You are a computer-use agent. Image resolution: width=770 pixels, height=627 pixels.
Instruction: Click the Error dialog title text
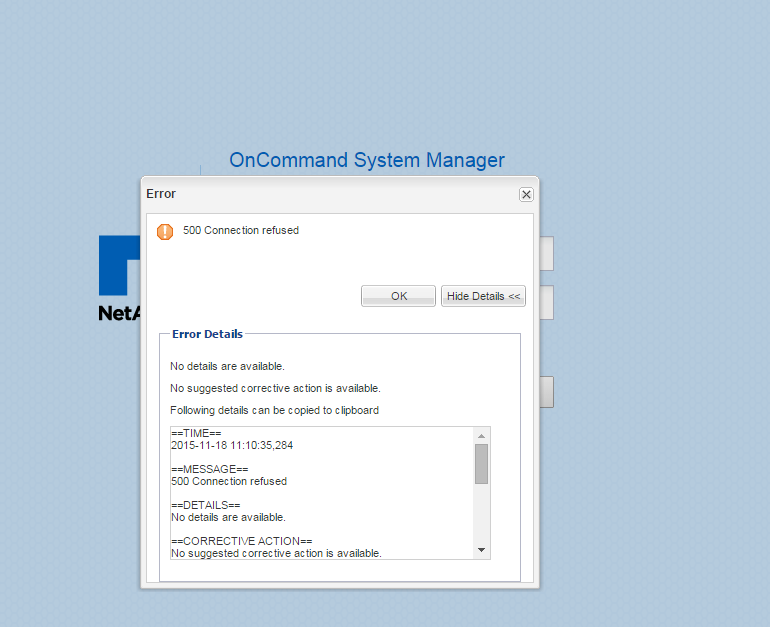click(161, 194)
